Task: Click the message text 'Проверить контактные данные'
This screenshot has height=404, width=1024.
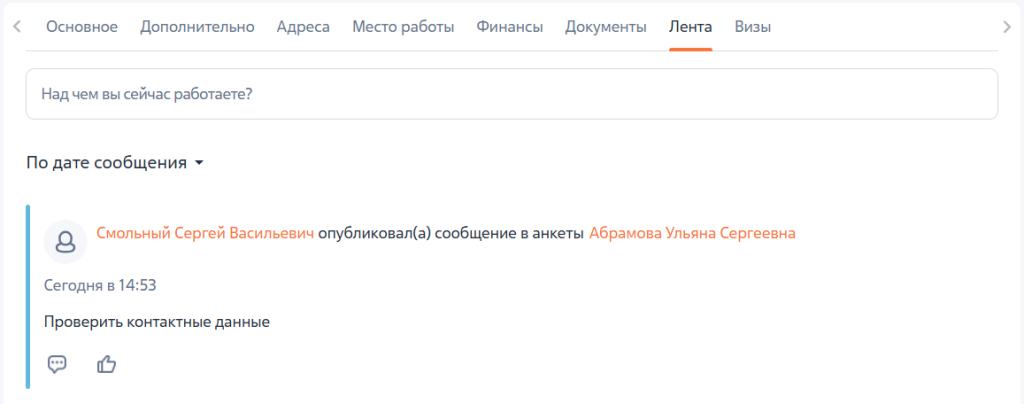Action: click(x=157, y=322)
